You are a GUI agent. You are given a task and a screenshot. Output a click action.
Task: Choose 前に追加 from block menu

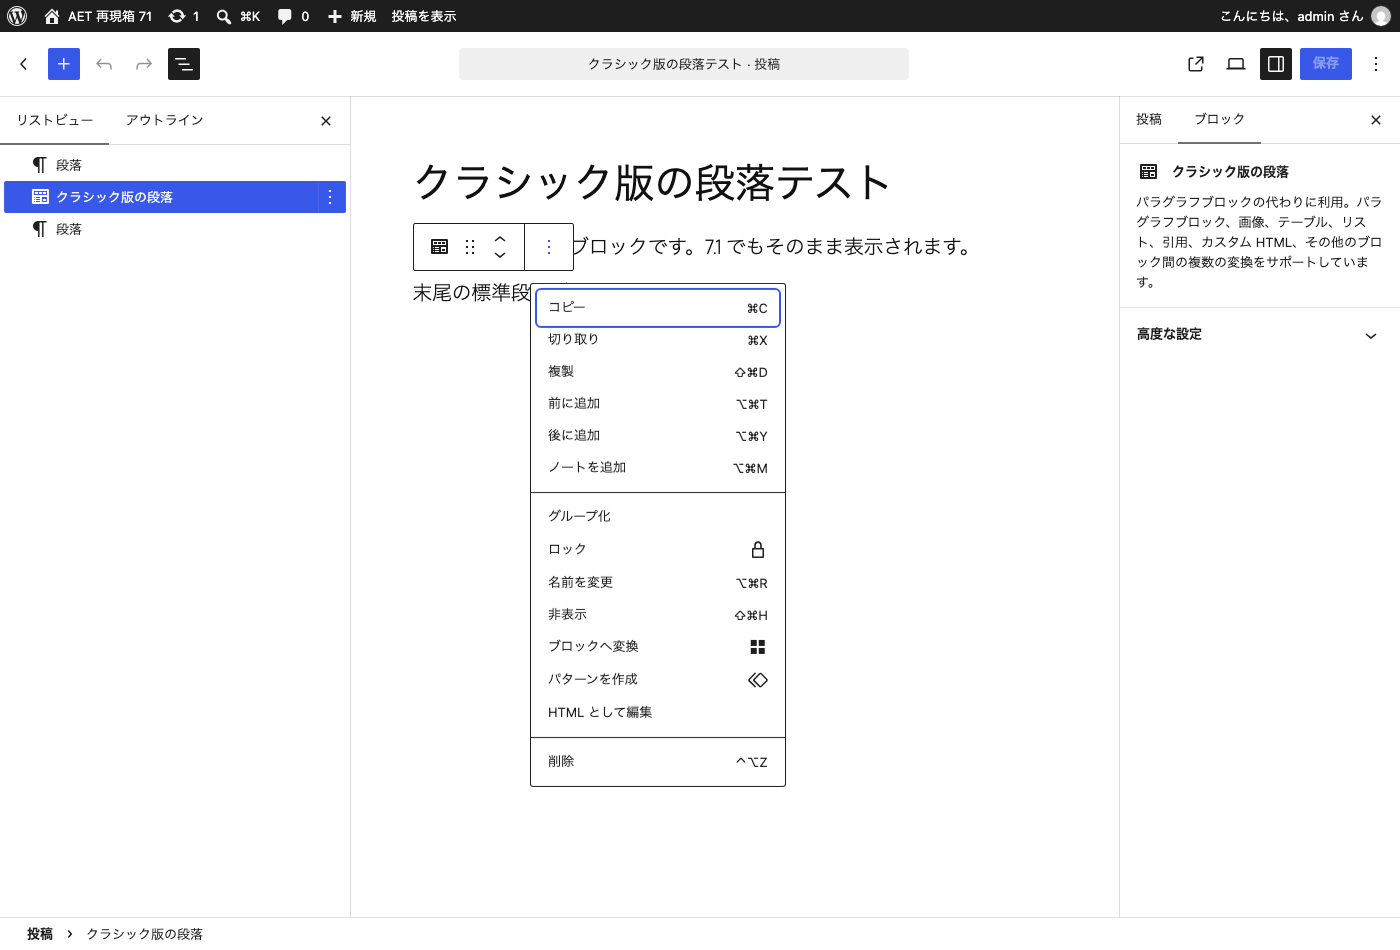click(658, 404)
